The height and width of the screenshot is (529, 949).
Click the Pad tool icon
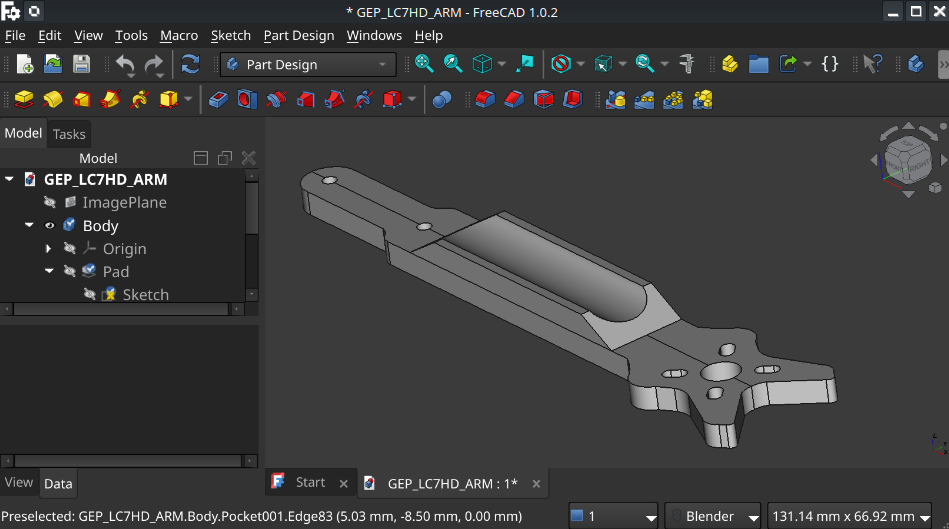[x=24, y=99]
